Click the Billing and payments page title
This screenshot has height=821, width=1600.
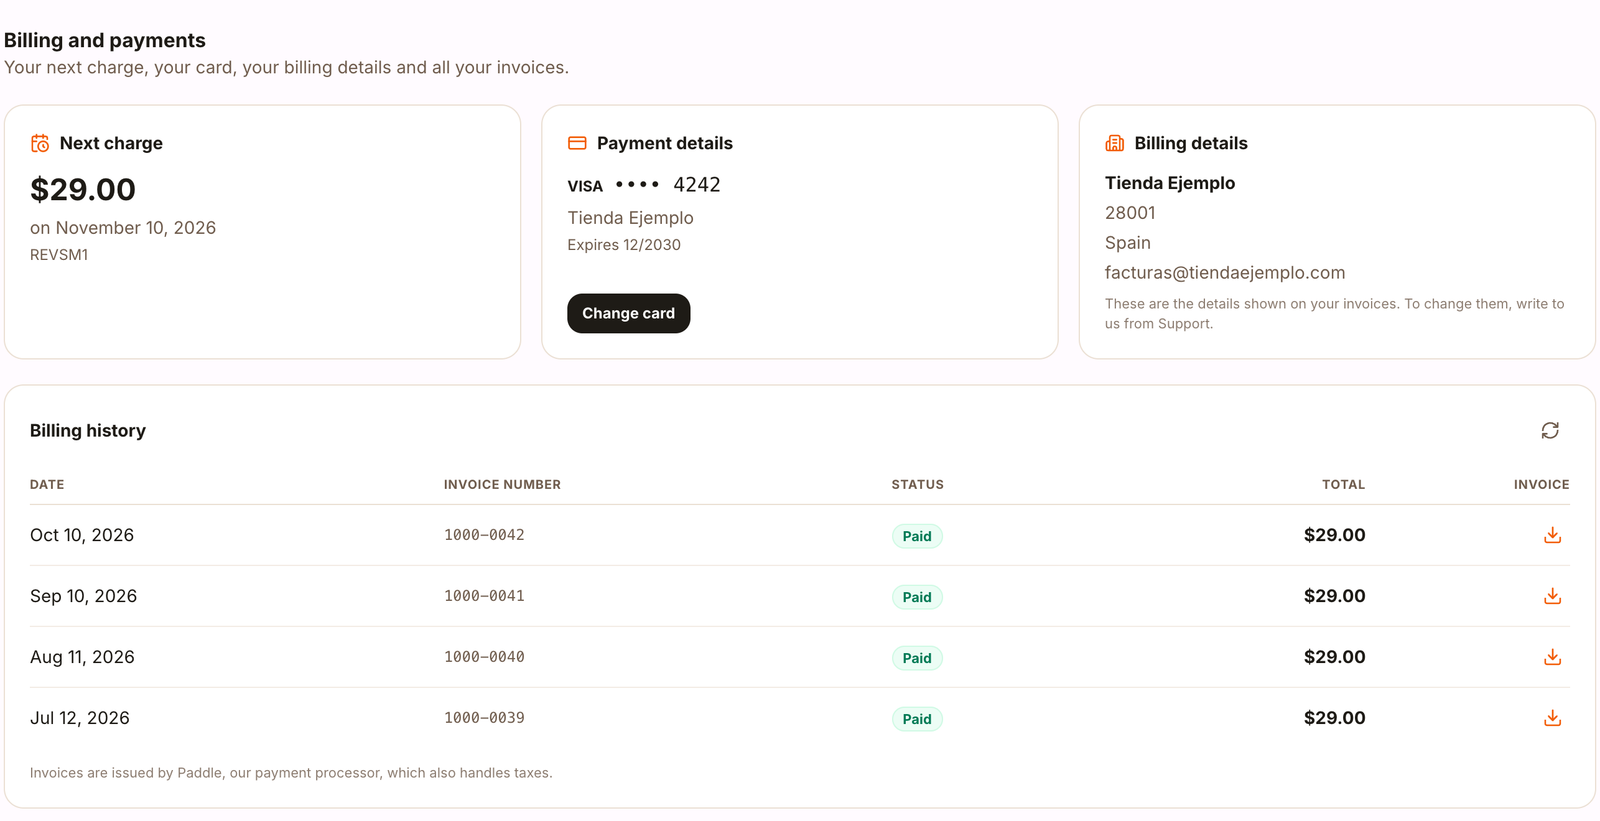pos(105,40)
